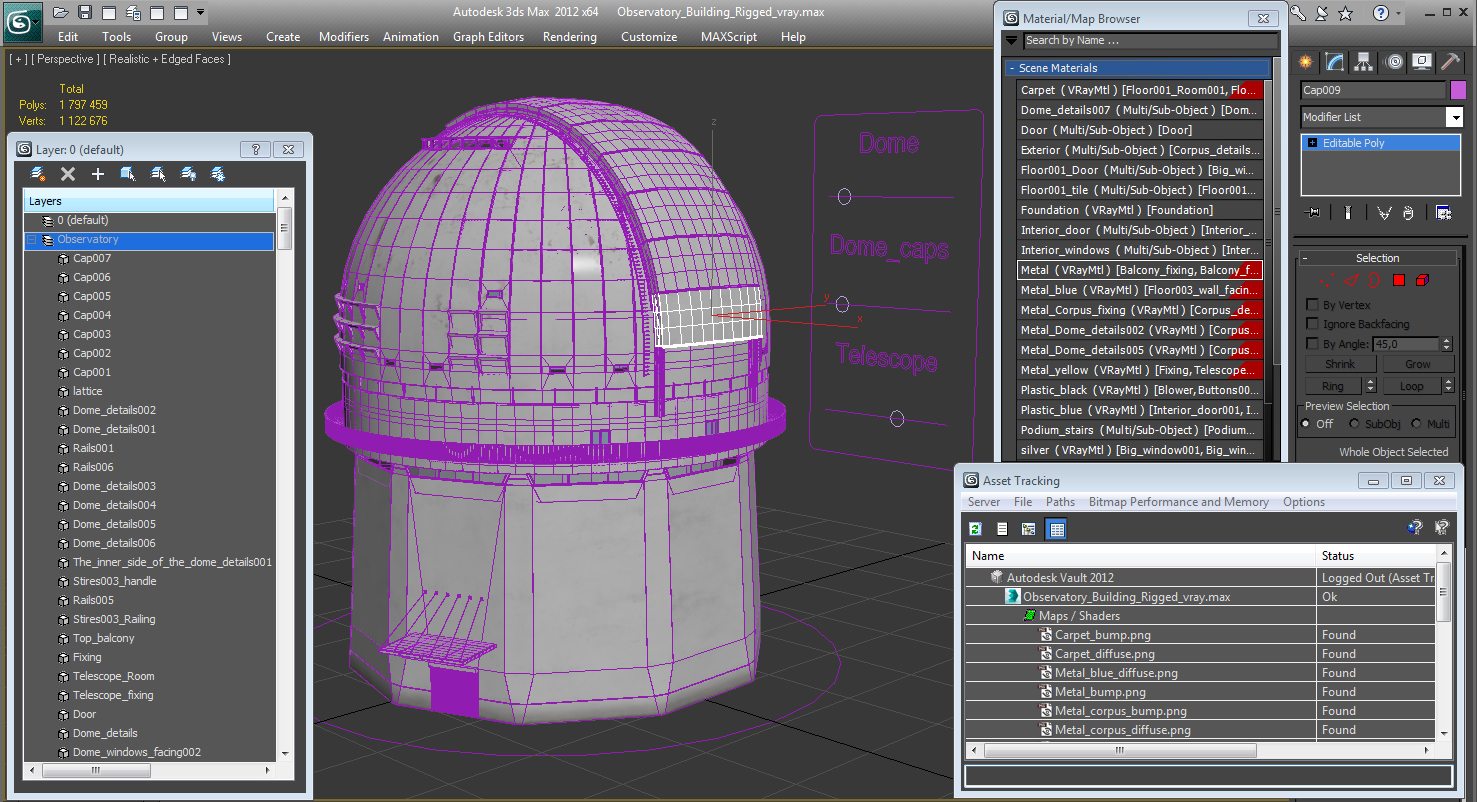Screen dimensions: 1477x802
Task: Click Delete layer X icon in Layer dialog
Action: [x=68, y=174]
